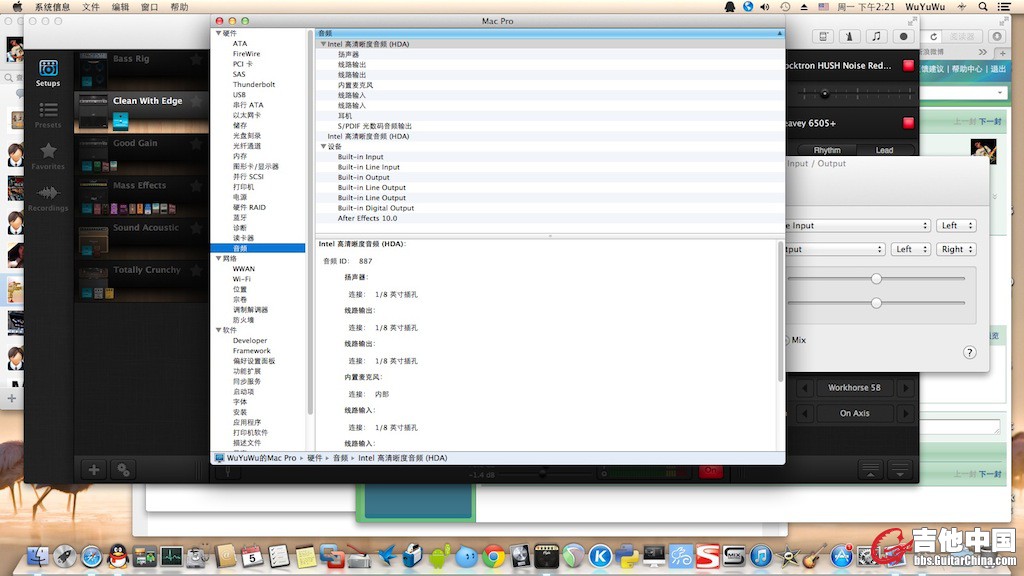
Task: Open Finder from the Dock
Action: pos(38,556)
